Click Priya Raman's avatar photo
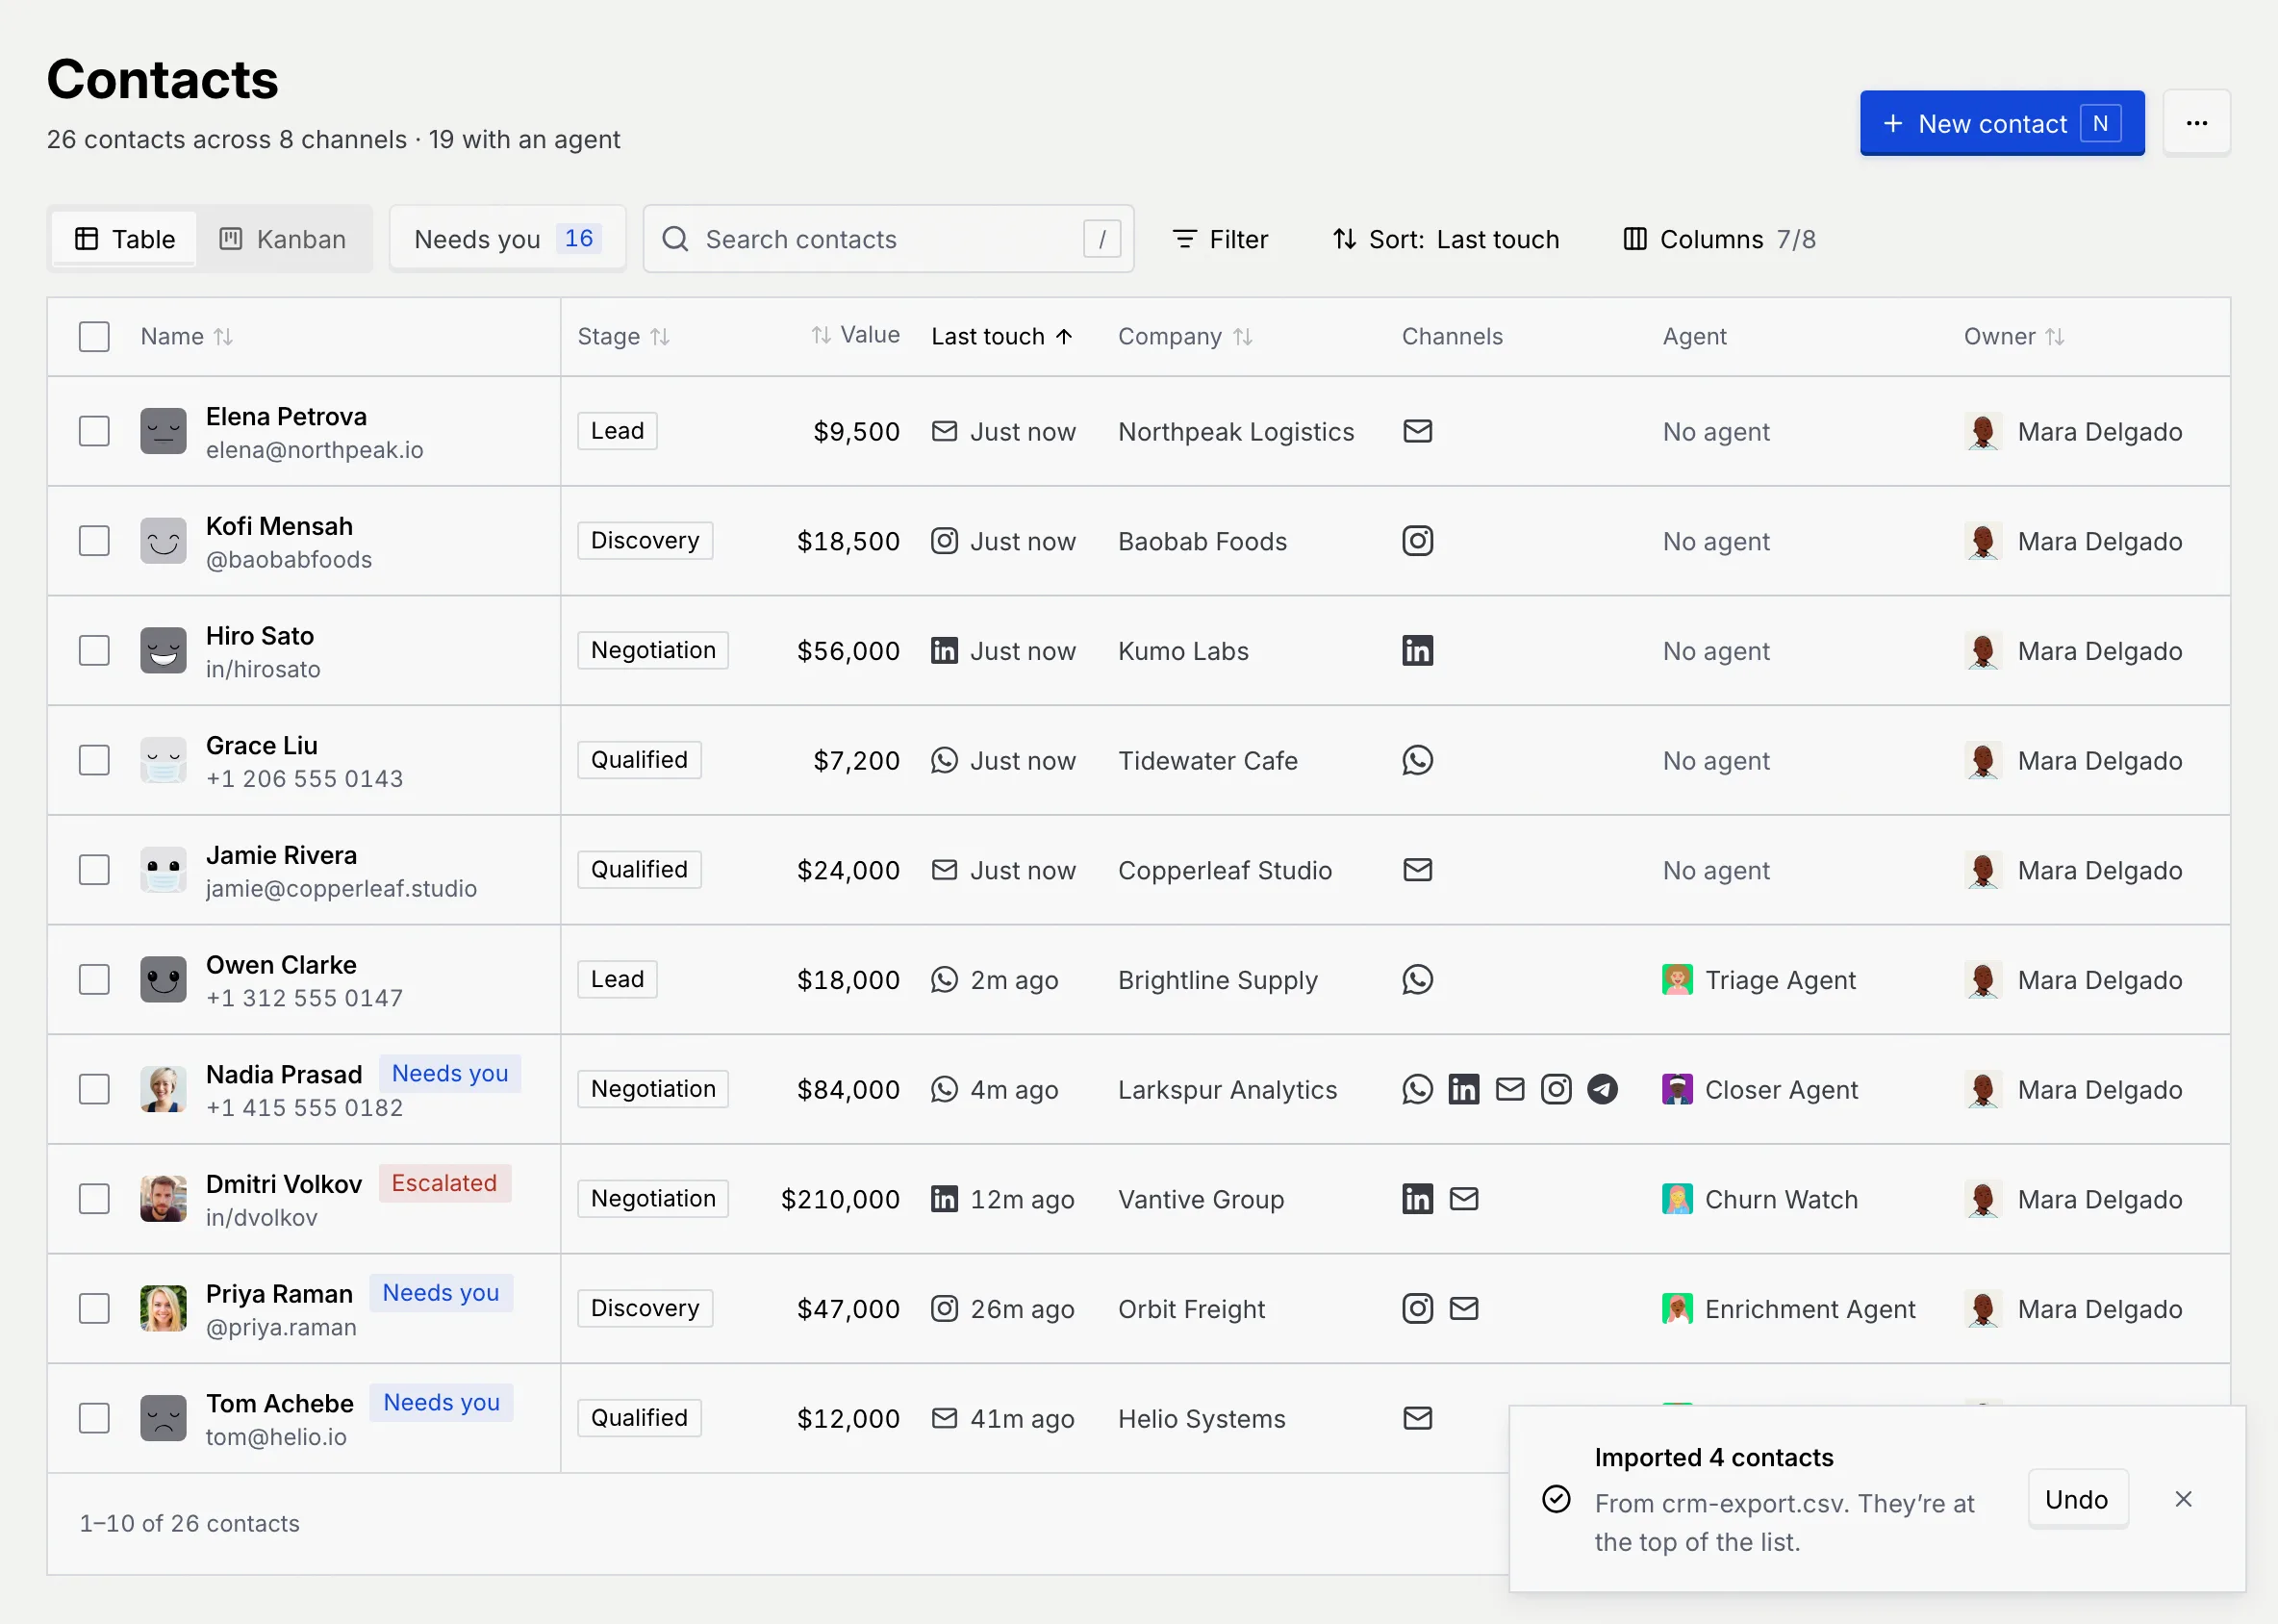Viewport: 2278px width, 1624px height. (163, 1308)
